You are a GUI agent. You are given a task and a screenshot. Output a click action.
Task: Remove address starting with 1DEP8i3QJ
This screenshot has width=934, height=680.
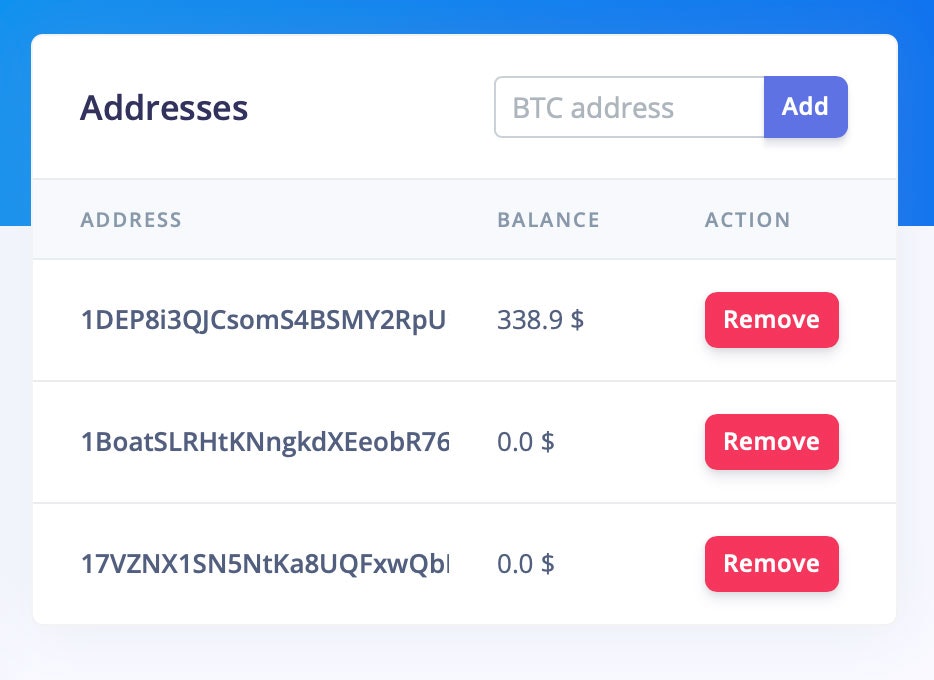click(771, 320)
